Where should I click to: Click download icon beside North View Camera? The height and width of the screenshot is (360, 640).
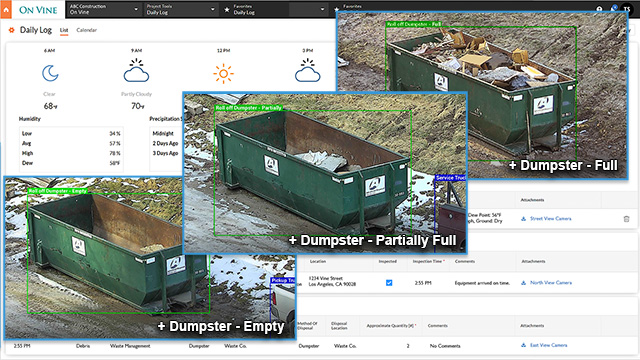pyautogui.click(x=523, y=283)
